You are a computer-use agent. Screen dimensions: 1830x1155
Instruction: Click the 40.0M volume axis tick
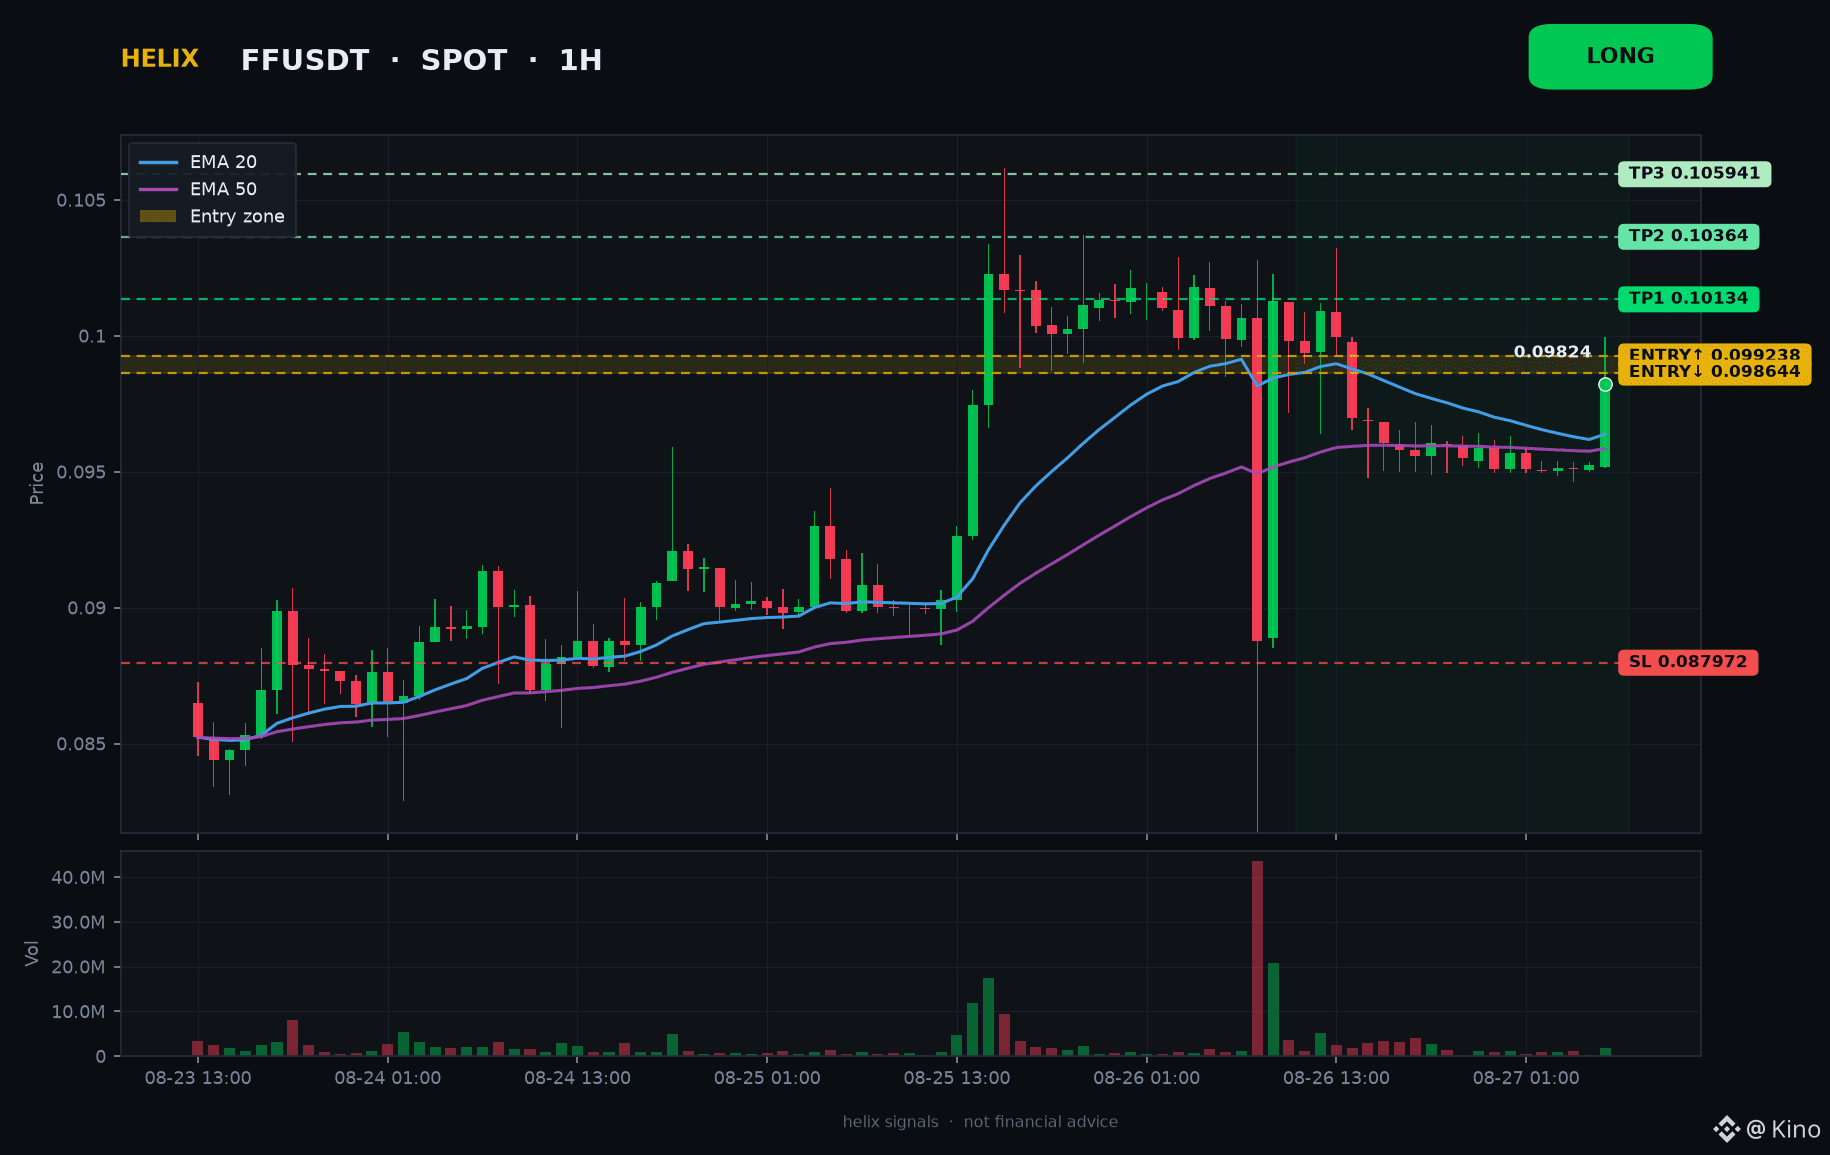(x=78, y=878)
